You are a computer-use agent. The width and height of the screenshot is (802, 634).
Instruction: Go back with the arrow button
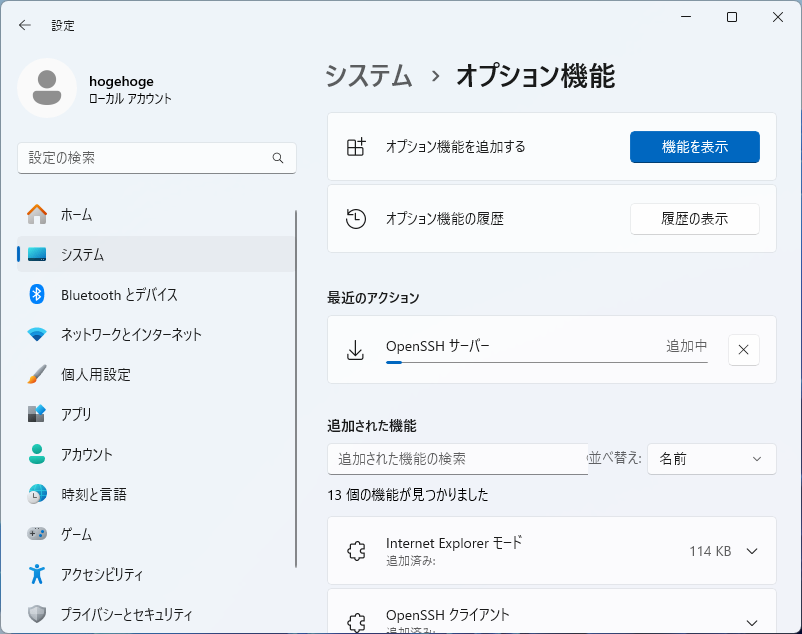pyautogui.click(x=25, y=25)
